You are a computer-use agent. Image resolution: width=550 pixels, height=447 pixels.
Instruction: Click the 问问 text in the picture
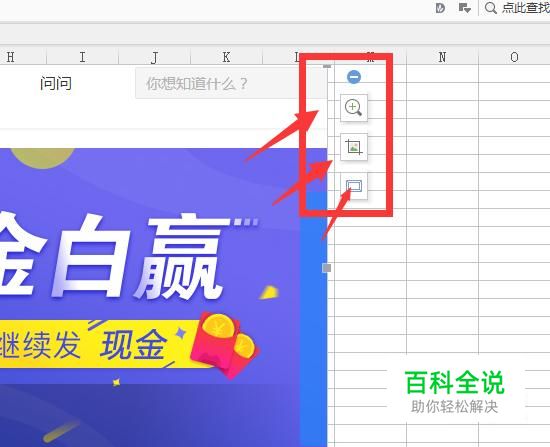(x=56, y=84)
